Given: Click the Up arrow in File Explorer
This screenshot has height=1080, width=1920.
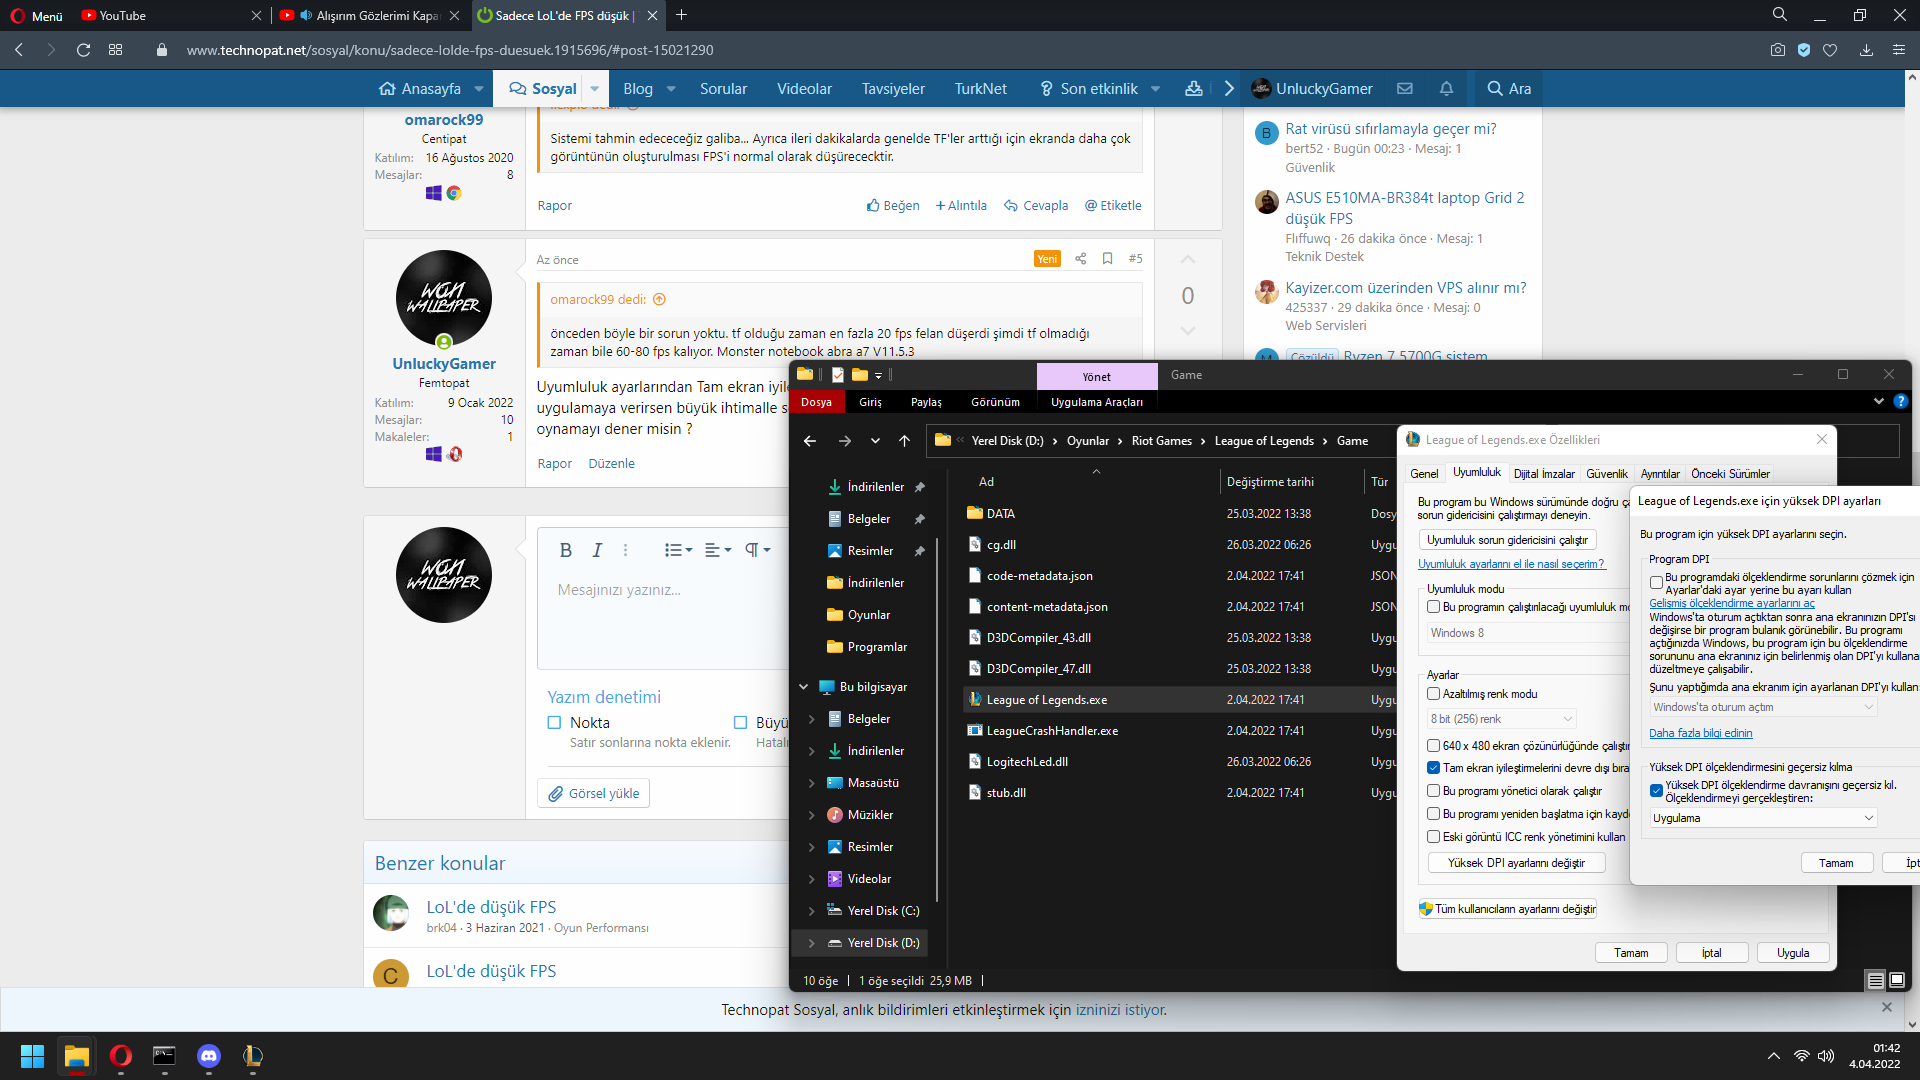Looking at the screenshot, I should tap(904, 441).
